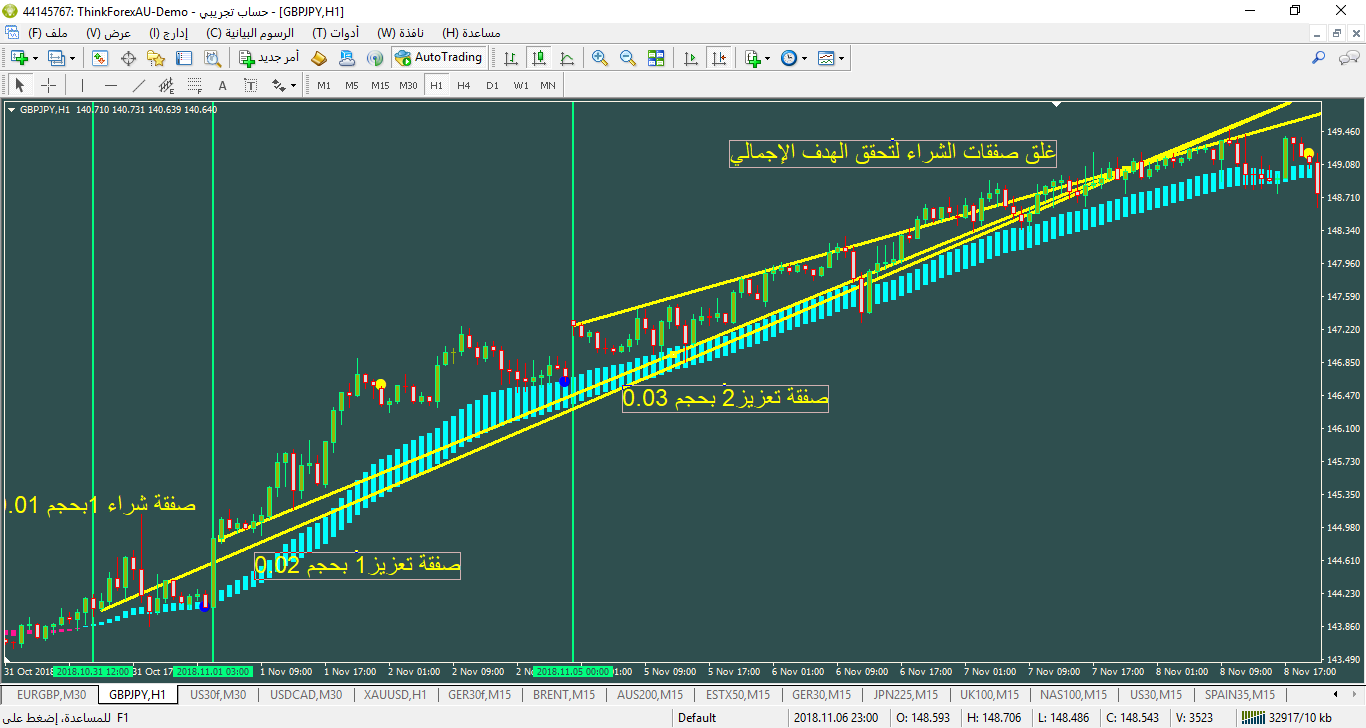Toggle the AutoTrading button
The image size is (1366, 728).
439,58
